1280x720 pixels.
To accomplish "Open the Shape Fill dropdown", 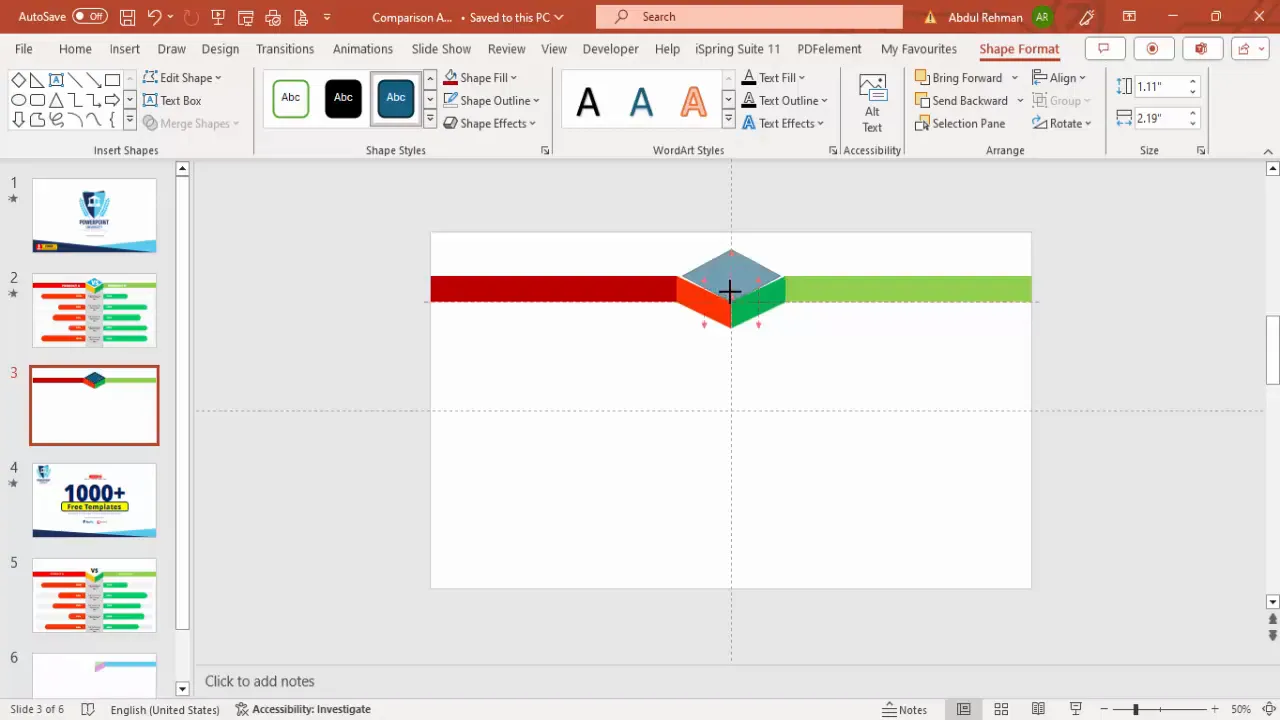I will pyautogui.click(x=480, y=78).
